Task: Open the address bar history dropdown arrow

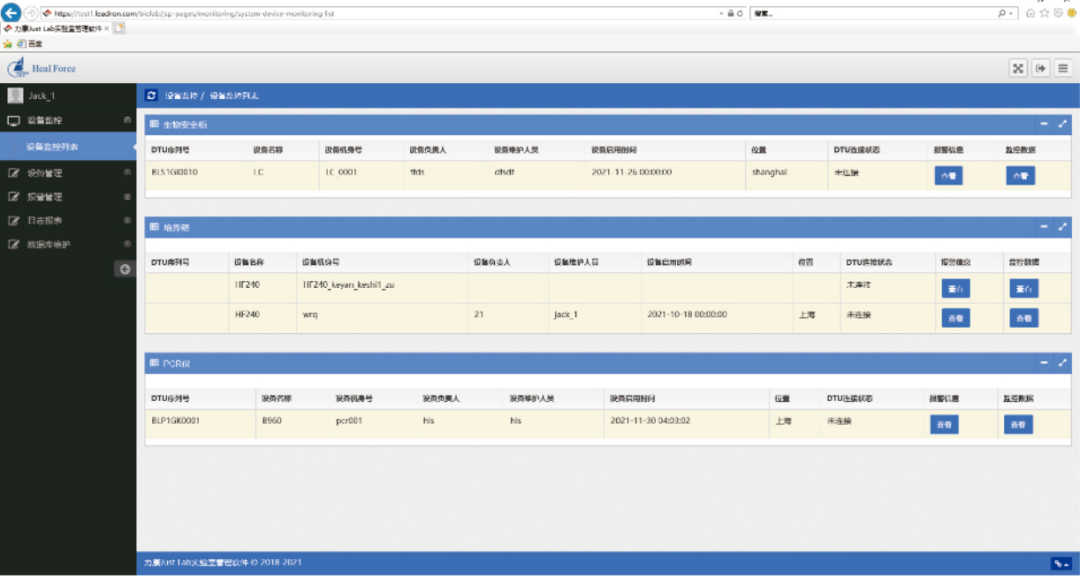Action: (722, 14)
